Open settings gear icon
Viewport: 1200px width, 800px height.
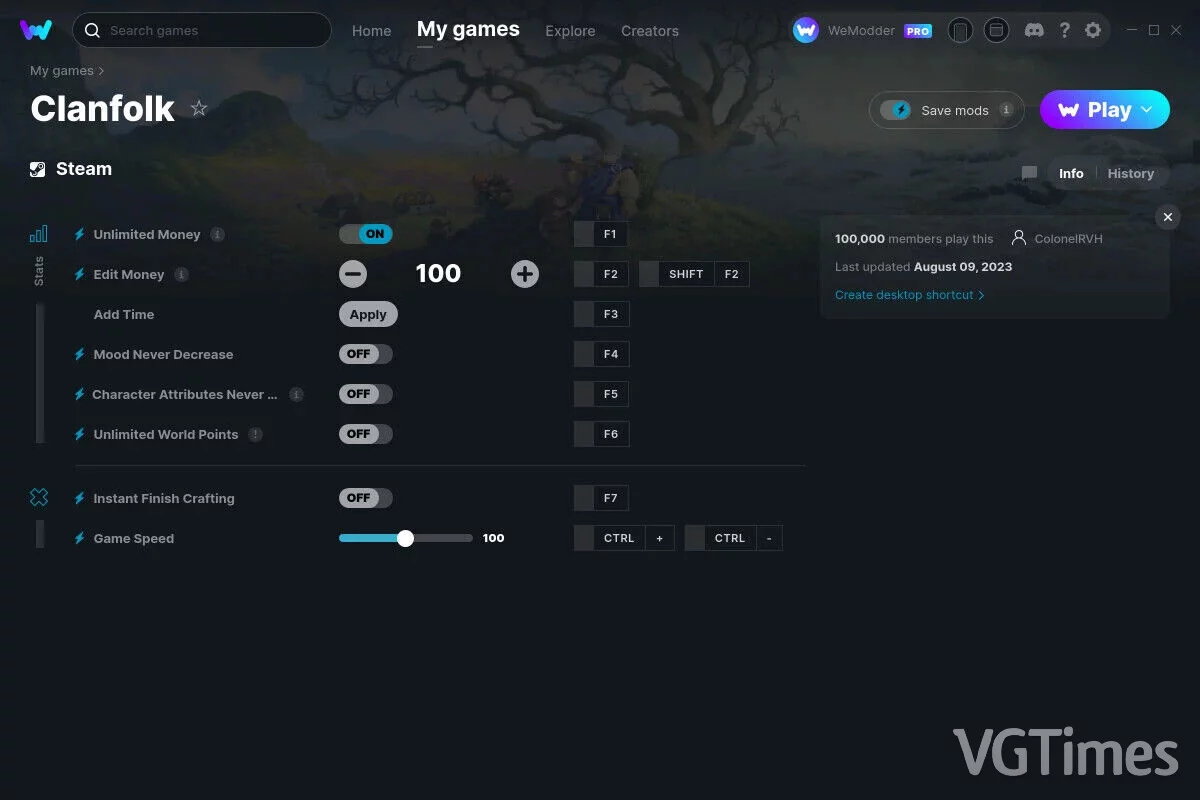click(1093, 31)
